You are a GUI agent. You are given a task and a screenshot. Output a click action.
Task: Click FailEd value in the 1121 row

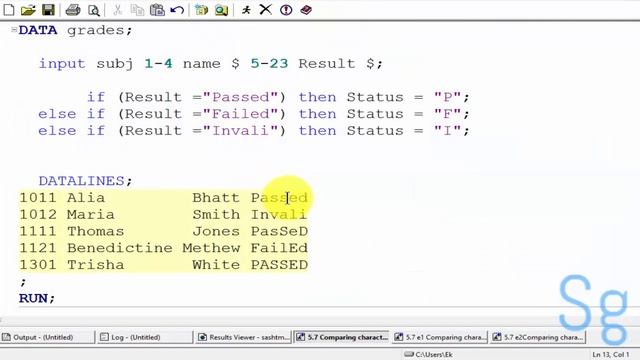click(280, 248)
